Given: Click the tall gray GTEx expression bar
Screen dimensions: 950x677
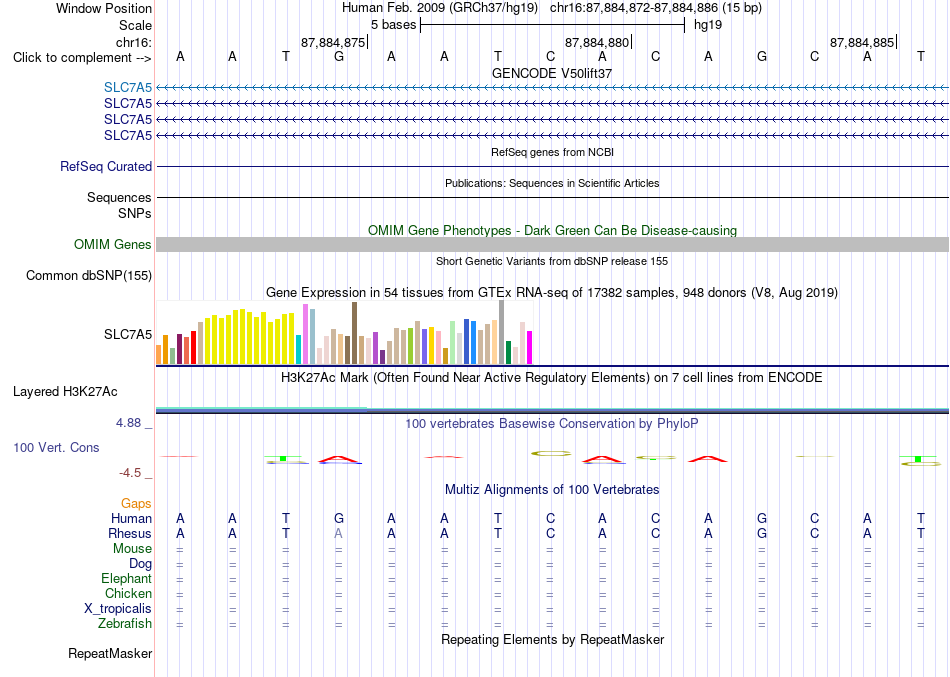Looking at the screenshot, I should [502, 332].
